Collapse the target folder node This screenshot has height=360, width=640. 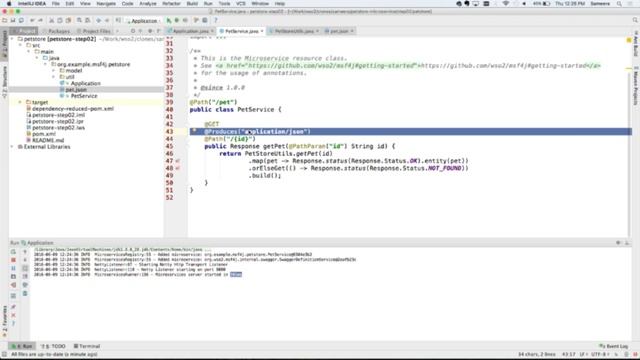(20, 102)
